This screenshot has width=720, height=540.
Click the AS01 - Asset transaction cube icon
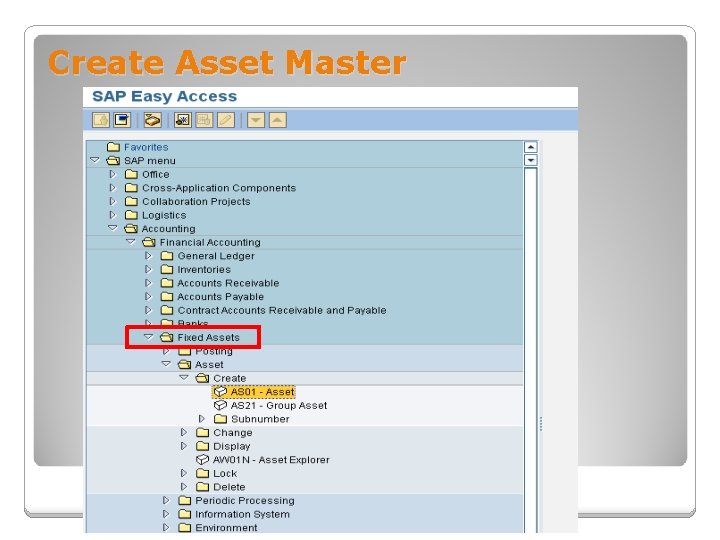click(220, 392)
